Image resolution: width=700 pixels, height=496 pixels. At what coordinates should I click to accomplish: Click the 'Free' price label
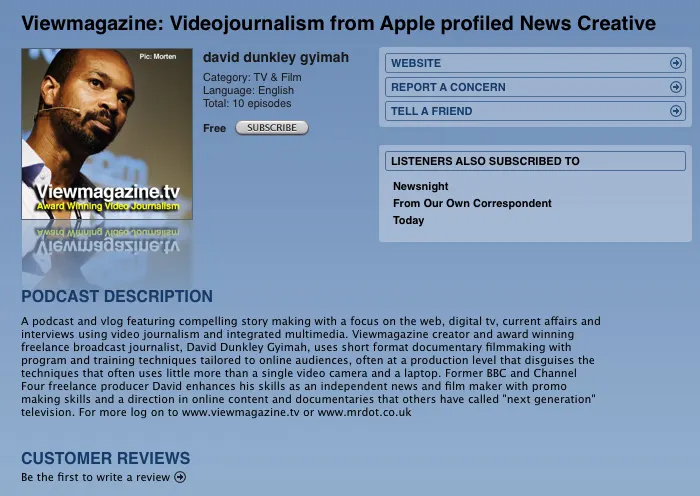(214, 128)
